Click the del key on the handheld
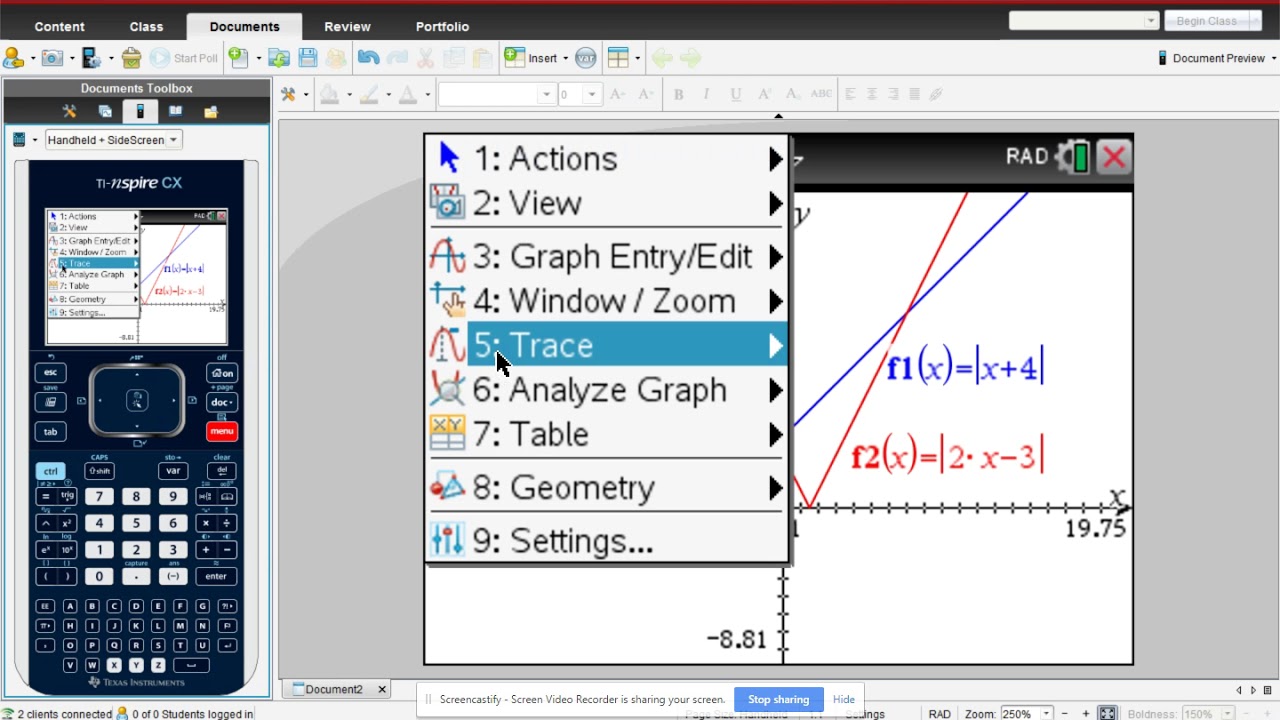Viewport: 1280px width, 720px height. [x=222, y=471]
